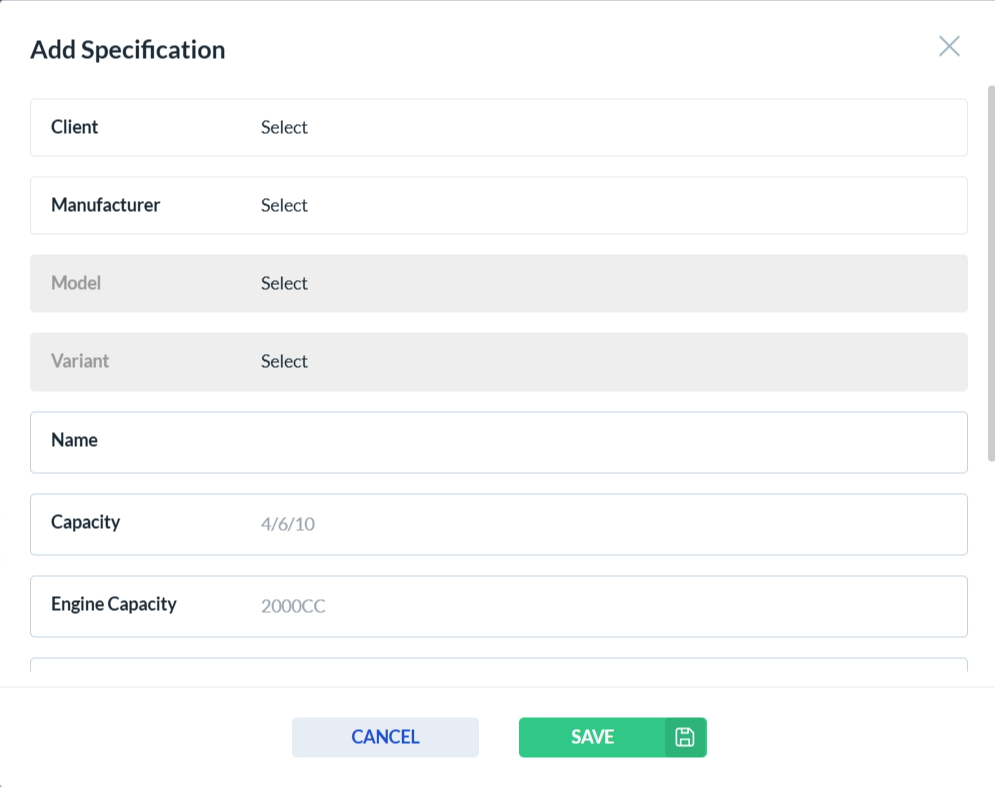
Task: Click the Client field label
Action: [x=75, y=127]
